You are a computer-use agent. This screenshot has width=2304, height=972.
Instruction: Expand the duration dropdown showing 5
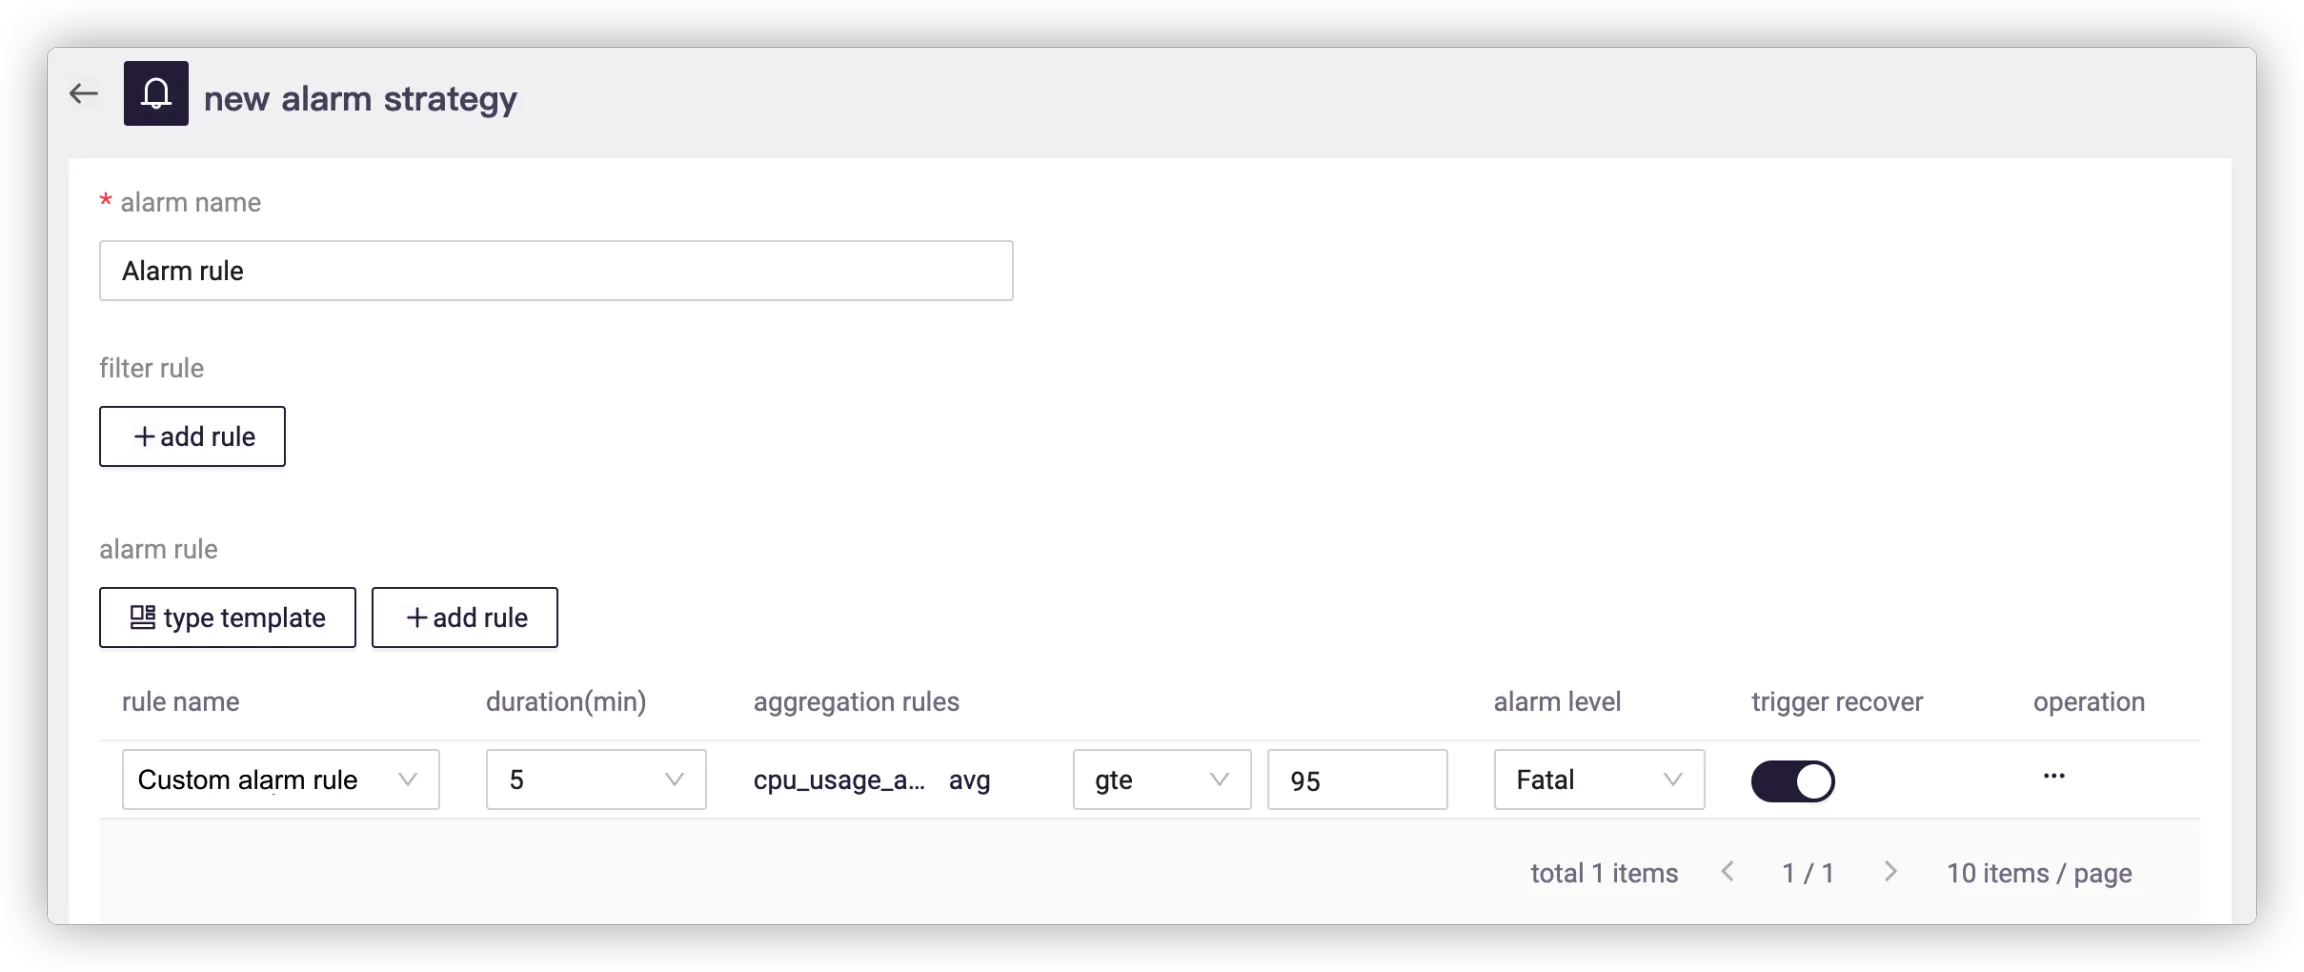pos(596,780)
